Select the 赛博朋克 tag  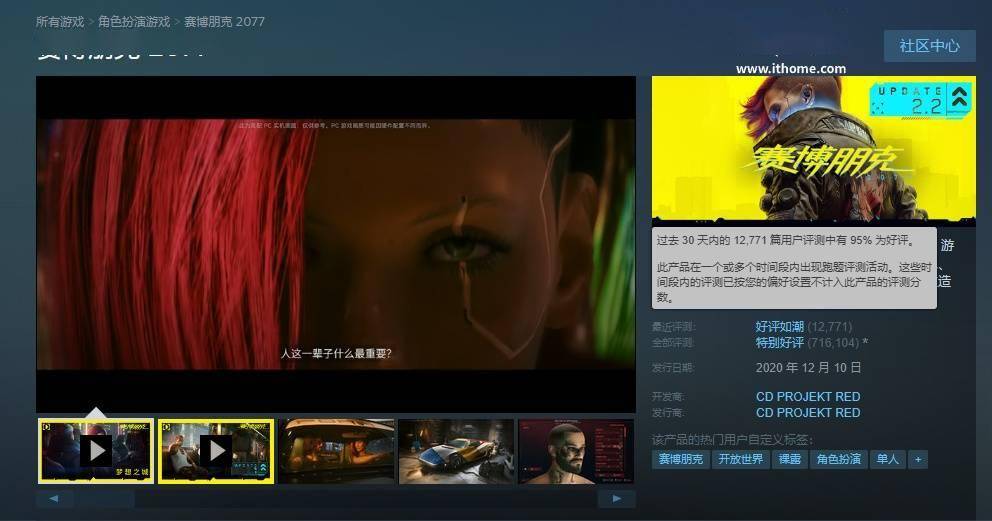[x=681, y=459]
